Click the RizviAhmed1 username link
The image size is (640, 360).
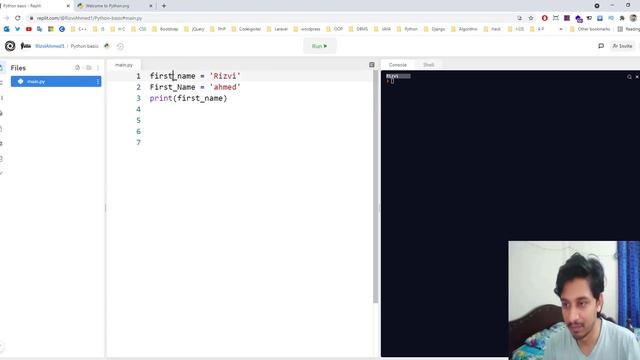pyautogui.click(x=49, y=46)
